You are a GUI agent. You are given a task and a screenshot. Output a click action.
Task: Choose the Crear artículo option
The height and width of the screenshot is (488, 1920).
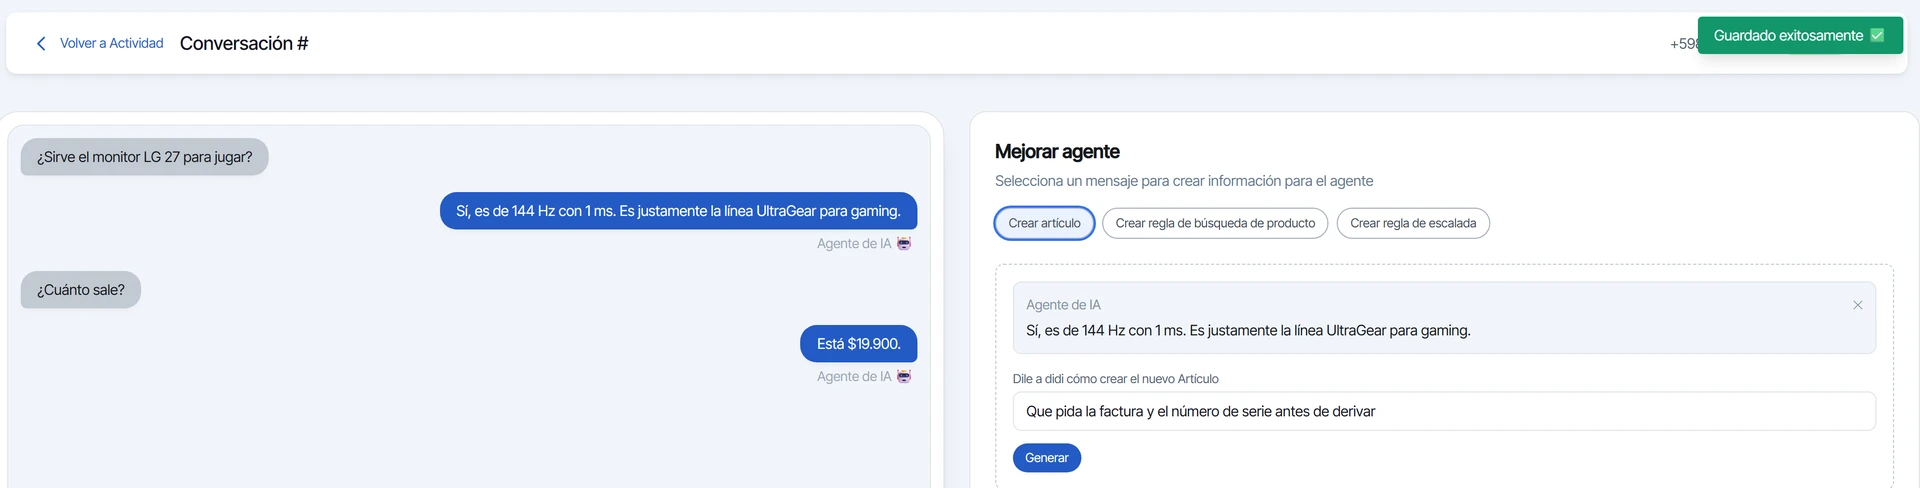tap(1044, 223)
